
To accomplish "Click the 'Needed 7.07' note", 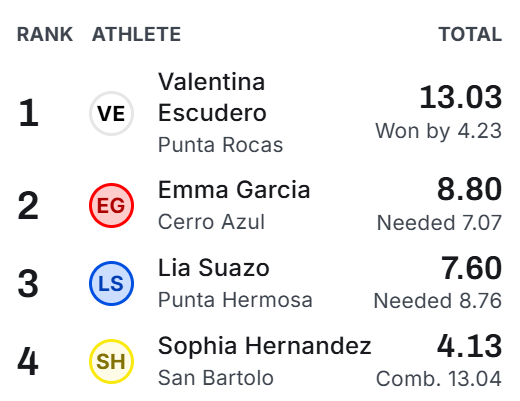I will tap(439, 223).
